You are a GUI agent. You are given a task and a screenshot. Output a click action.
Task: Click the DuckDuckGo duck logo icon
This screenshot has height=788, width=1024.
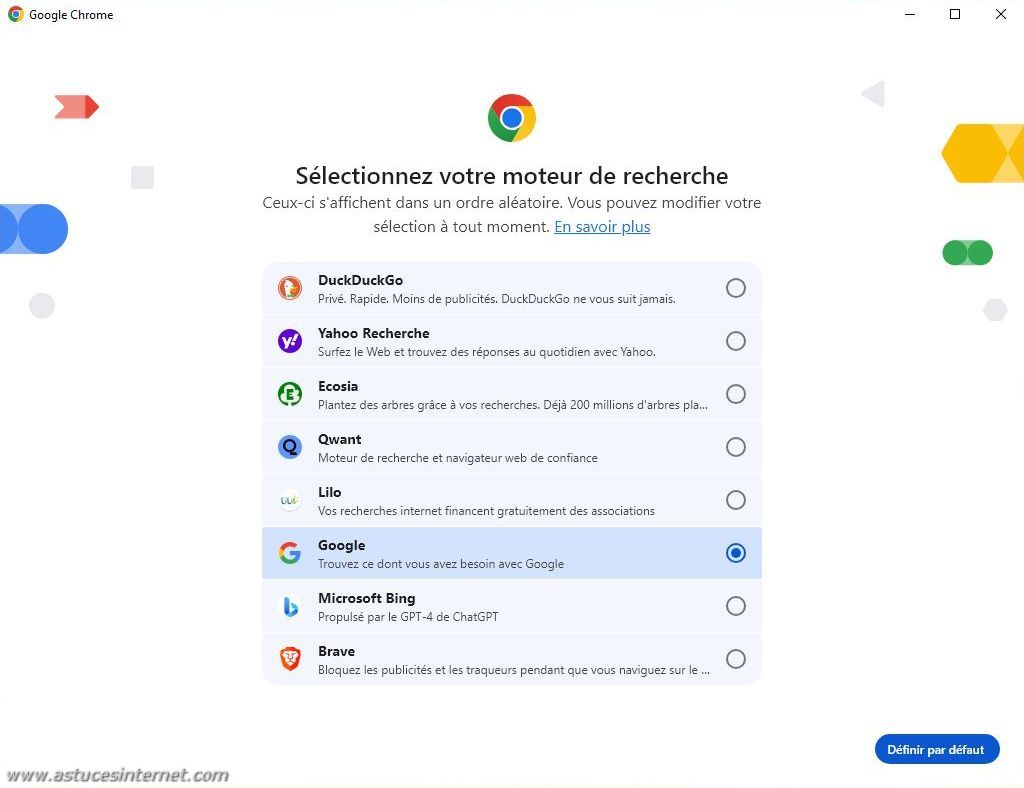290,288
